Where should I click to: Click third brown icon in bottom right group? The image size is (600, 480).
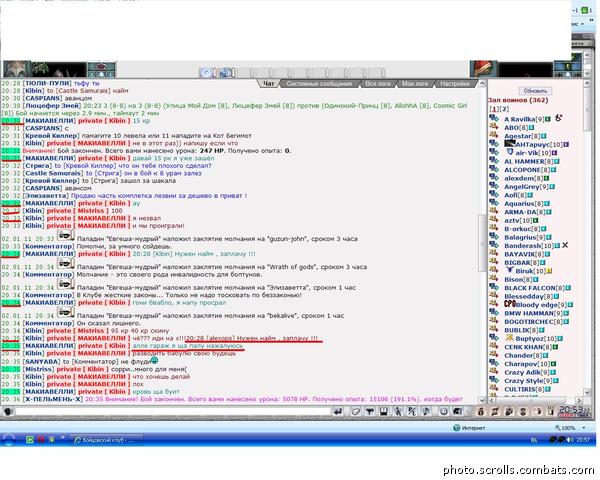pos(509,411)
